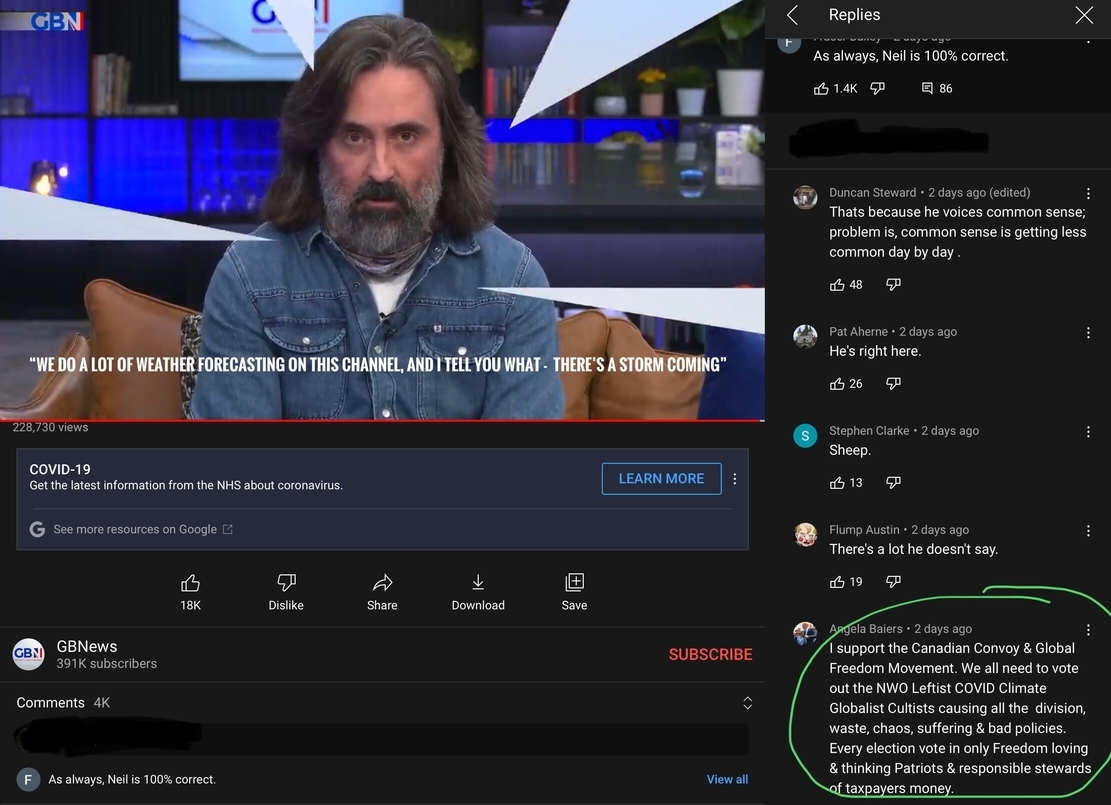Open options menu for Stephen Clarke's comment
This screenshot has width=1111, height=805.
coord(1088,431)
